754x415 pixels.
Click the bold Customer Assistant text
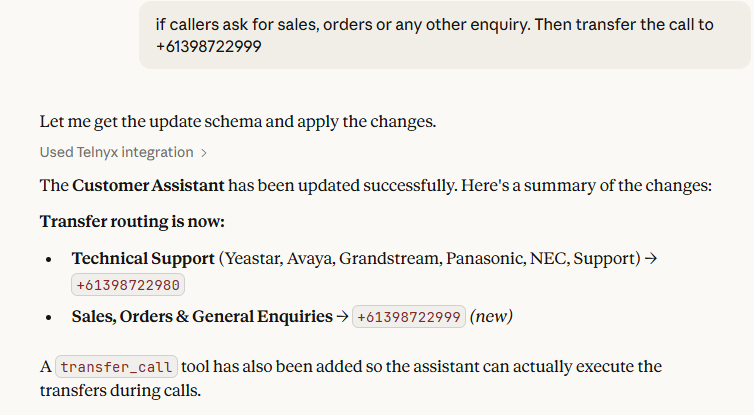click(148, 186)
